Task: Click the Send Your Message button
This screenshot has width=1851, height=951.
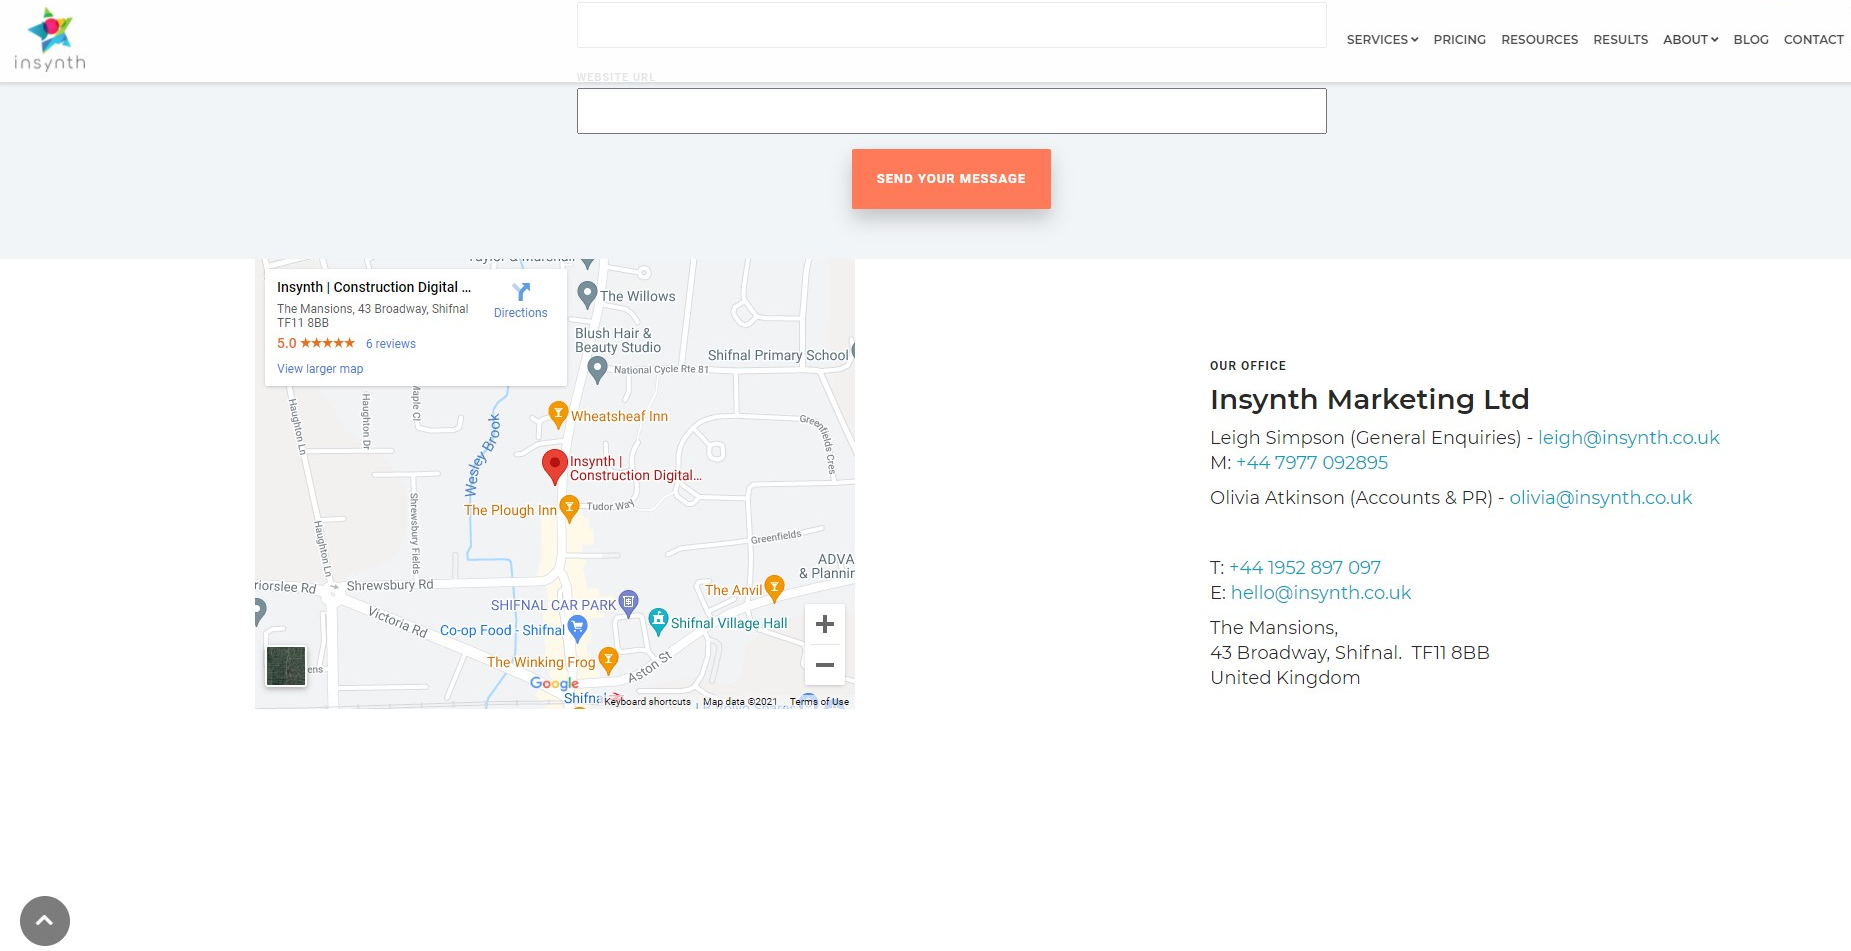Action: point(951,179)
